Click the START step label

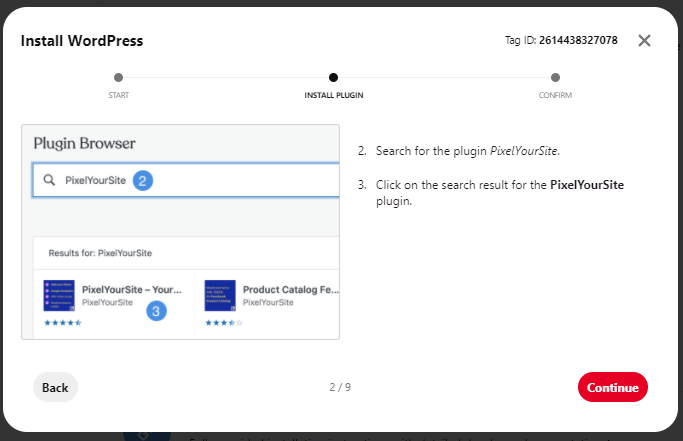coord(118,95)
